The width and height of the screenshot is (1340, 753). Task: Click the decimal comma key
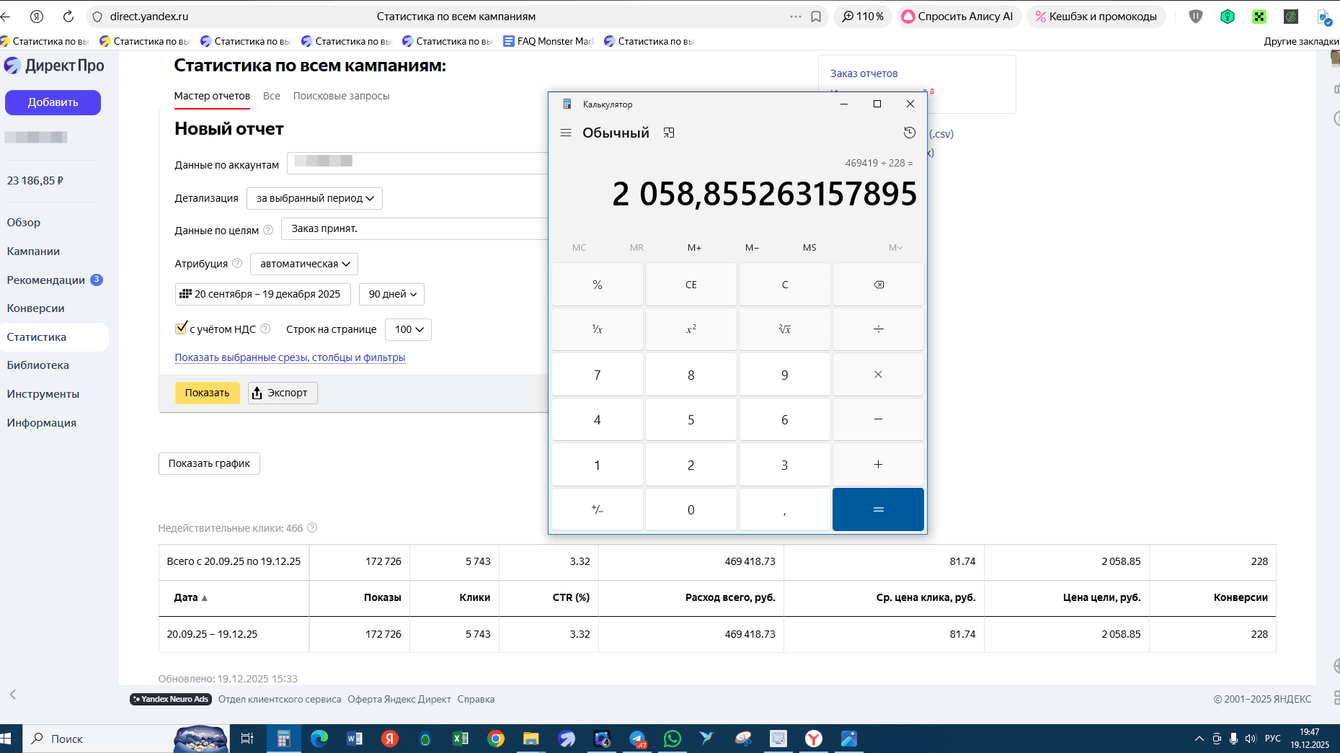click(785, 510)
